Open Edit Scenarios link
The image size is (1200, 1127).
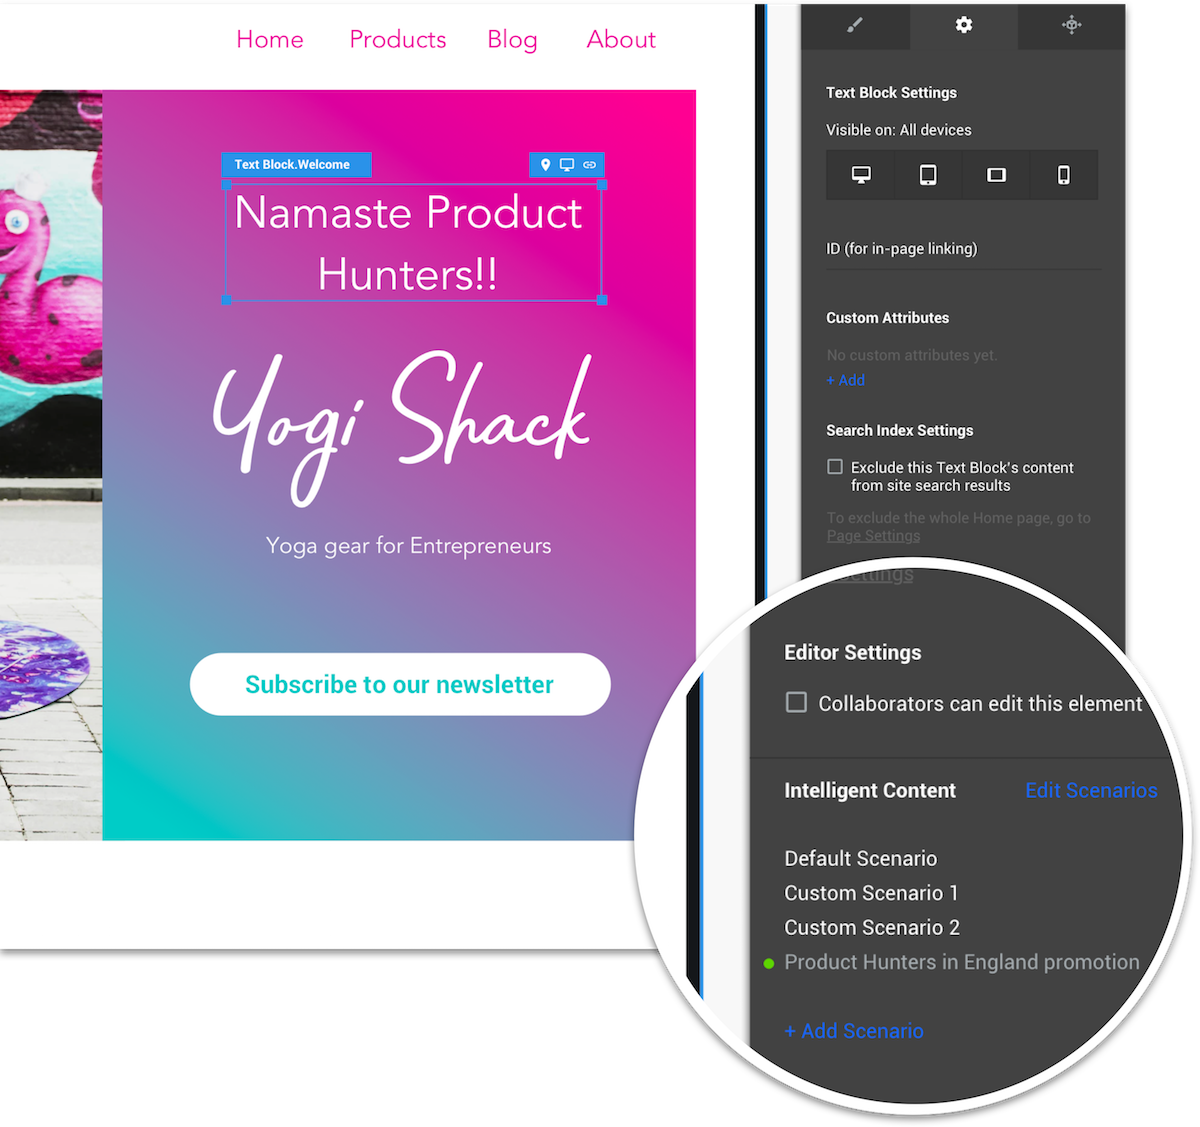(1091, 790)
